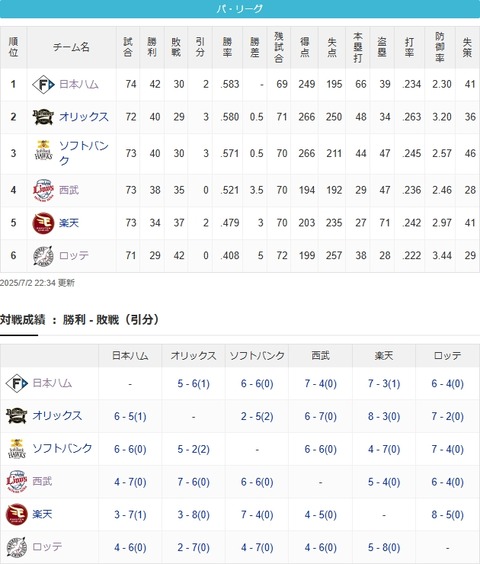480x564 pixels.
Task: Click the SoftBank Hawks logo in standings table
Action: 43,150
